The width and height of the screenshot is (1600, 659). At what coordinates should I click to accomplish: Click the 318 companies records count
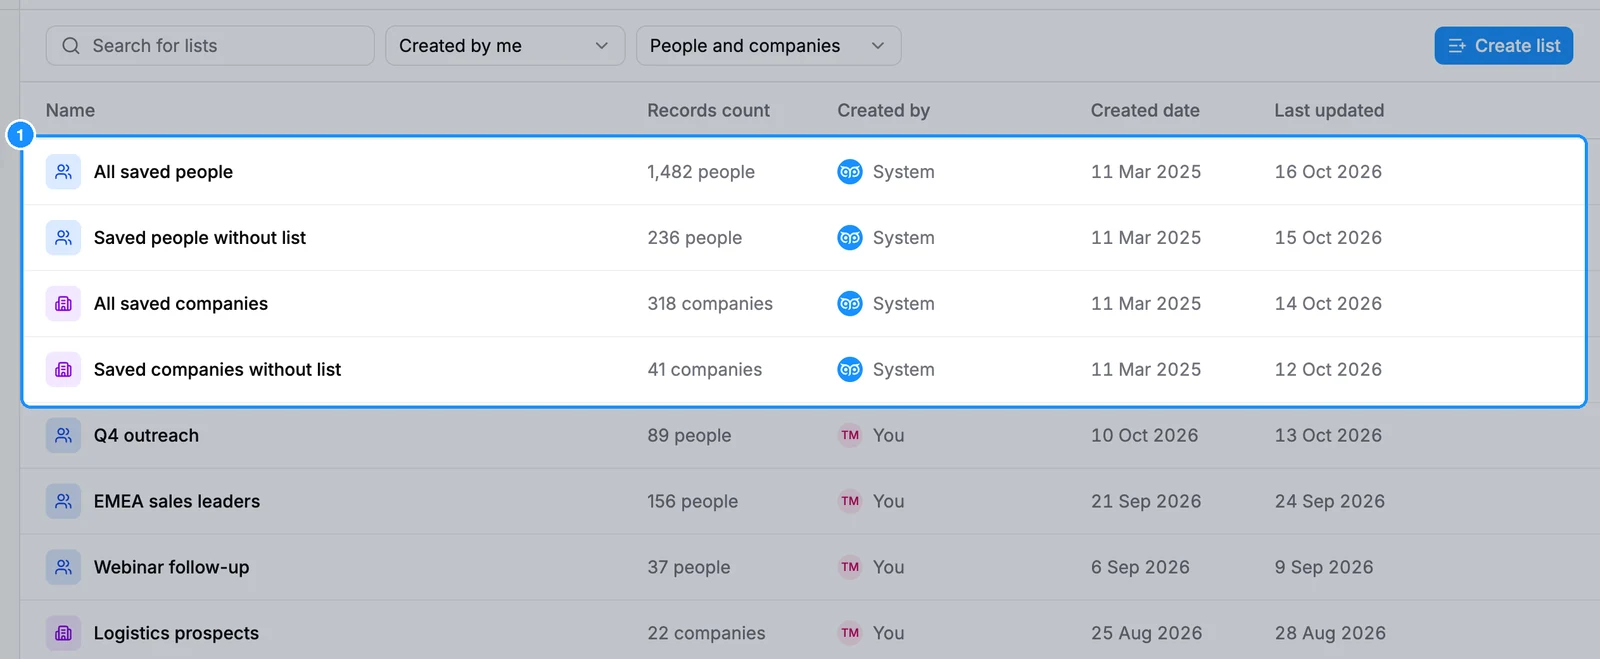click(710, 304)
